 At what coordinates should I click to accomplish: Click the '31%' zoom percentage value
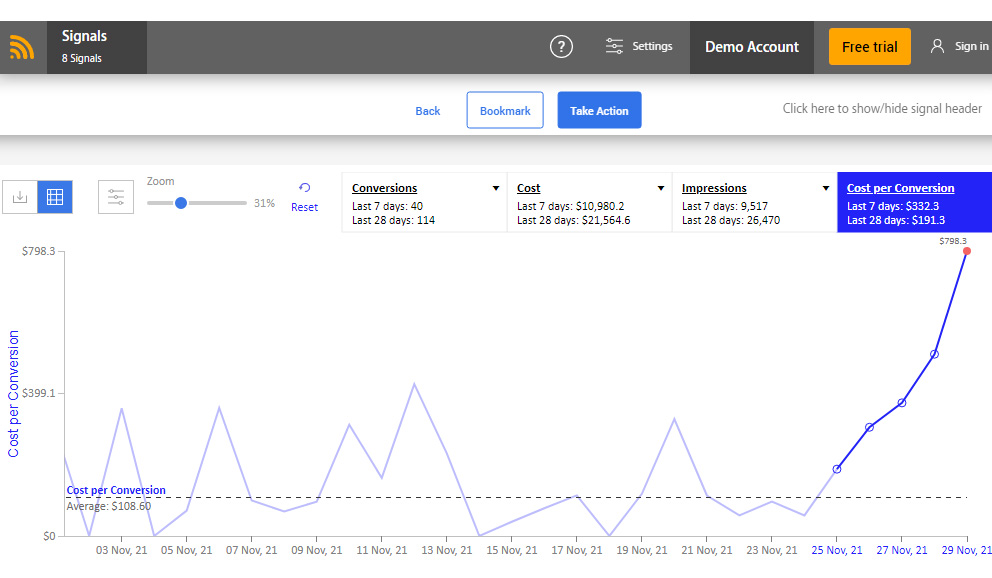pyautogui.click(x=264, y=203)
